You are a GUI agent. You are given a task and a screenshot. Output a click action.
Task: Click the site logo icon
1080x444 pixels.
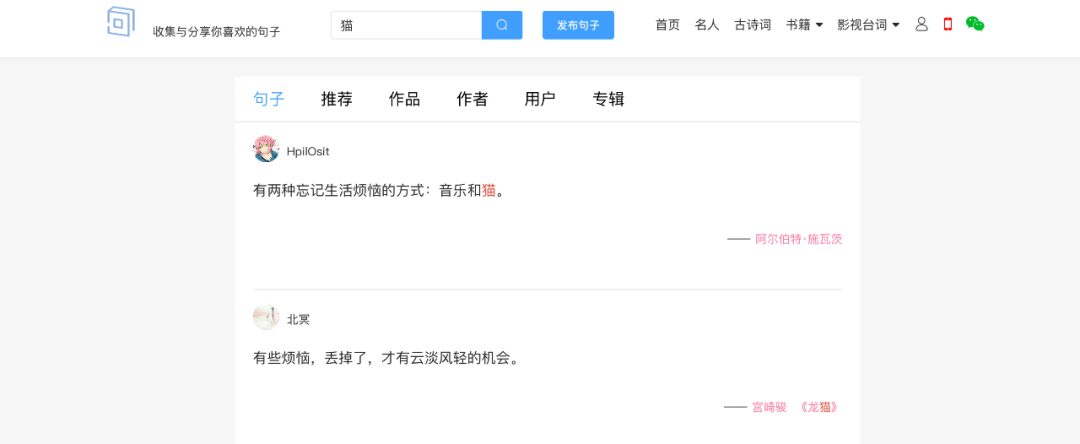click(x=121, y=21)
